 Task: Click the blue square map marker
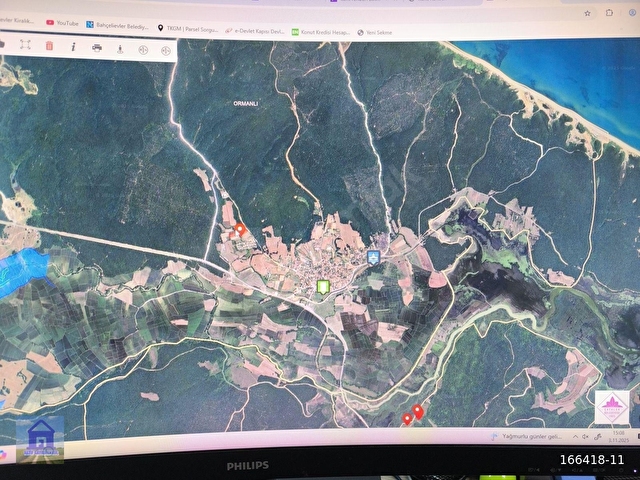click(374, 258)
